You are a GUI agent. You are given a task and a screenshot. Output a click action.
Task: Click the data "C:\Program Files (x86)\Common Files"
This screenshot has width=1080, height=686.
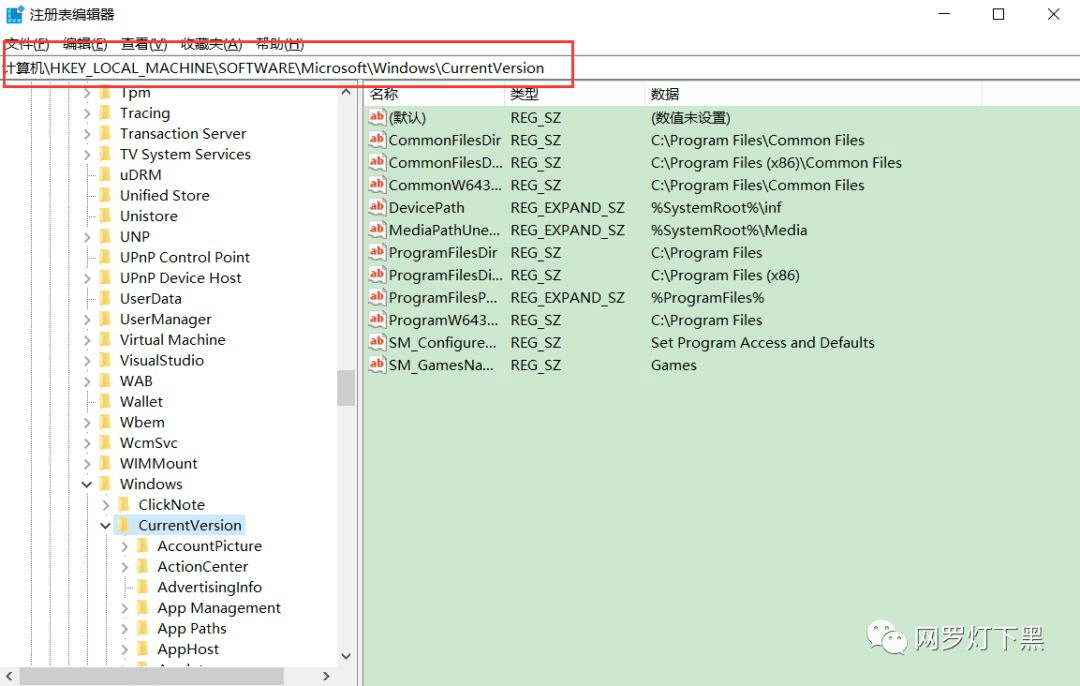[x=776, y=163]
